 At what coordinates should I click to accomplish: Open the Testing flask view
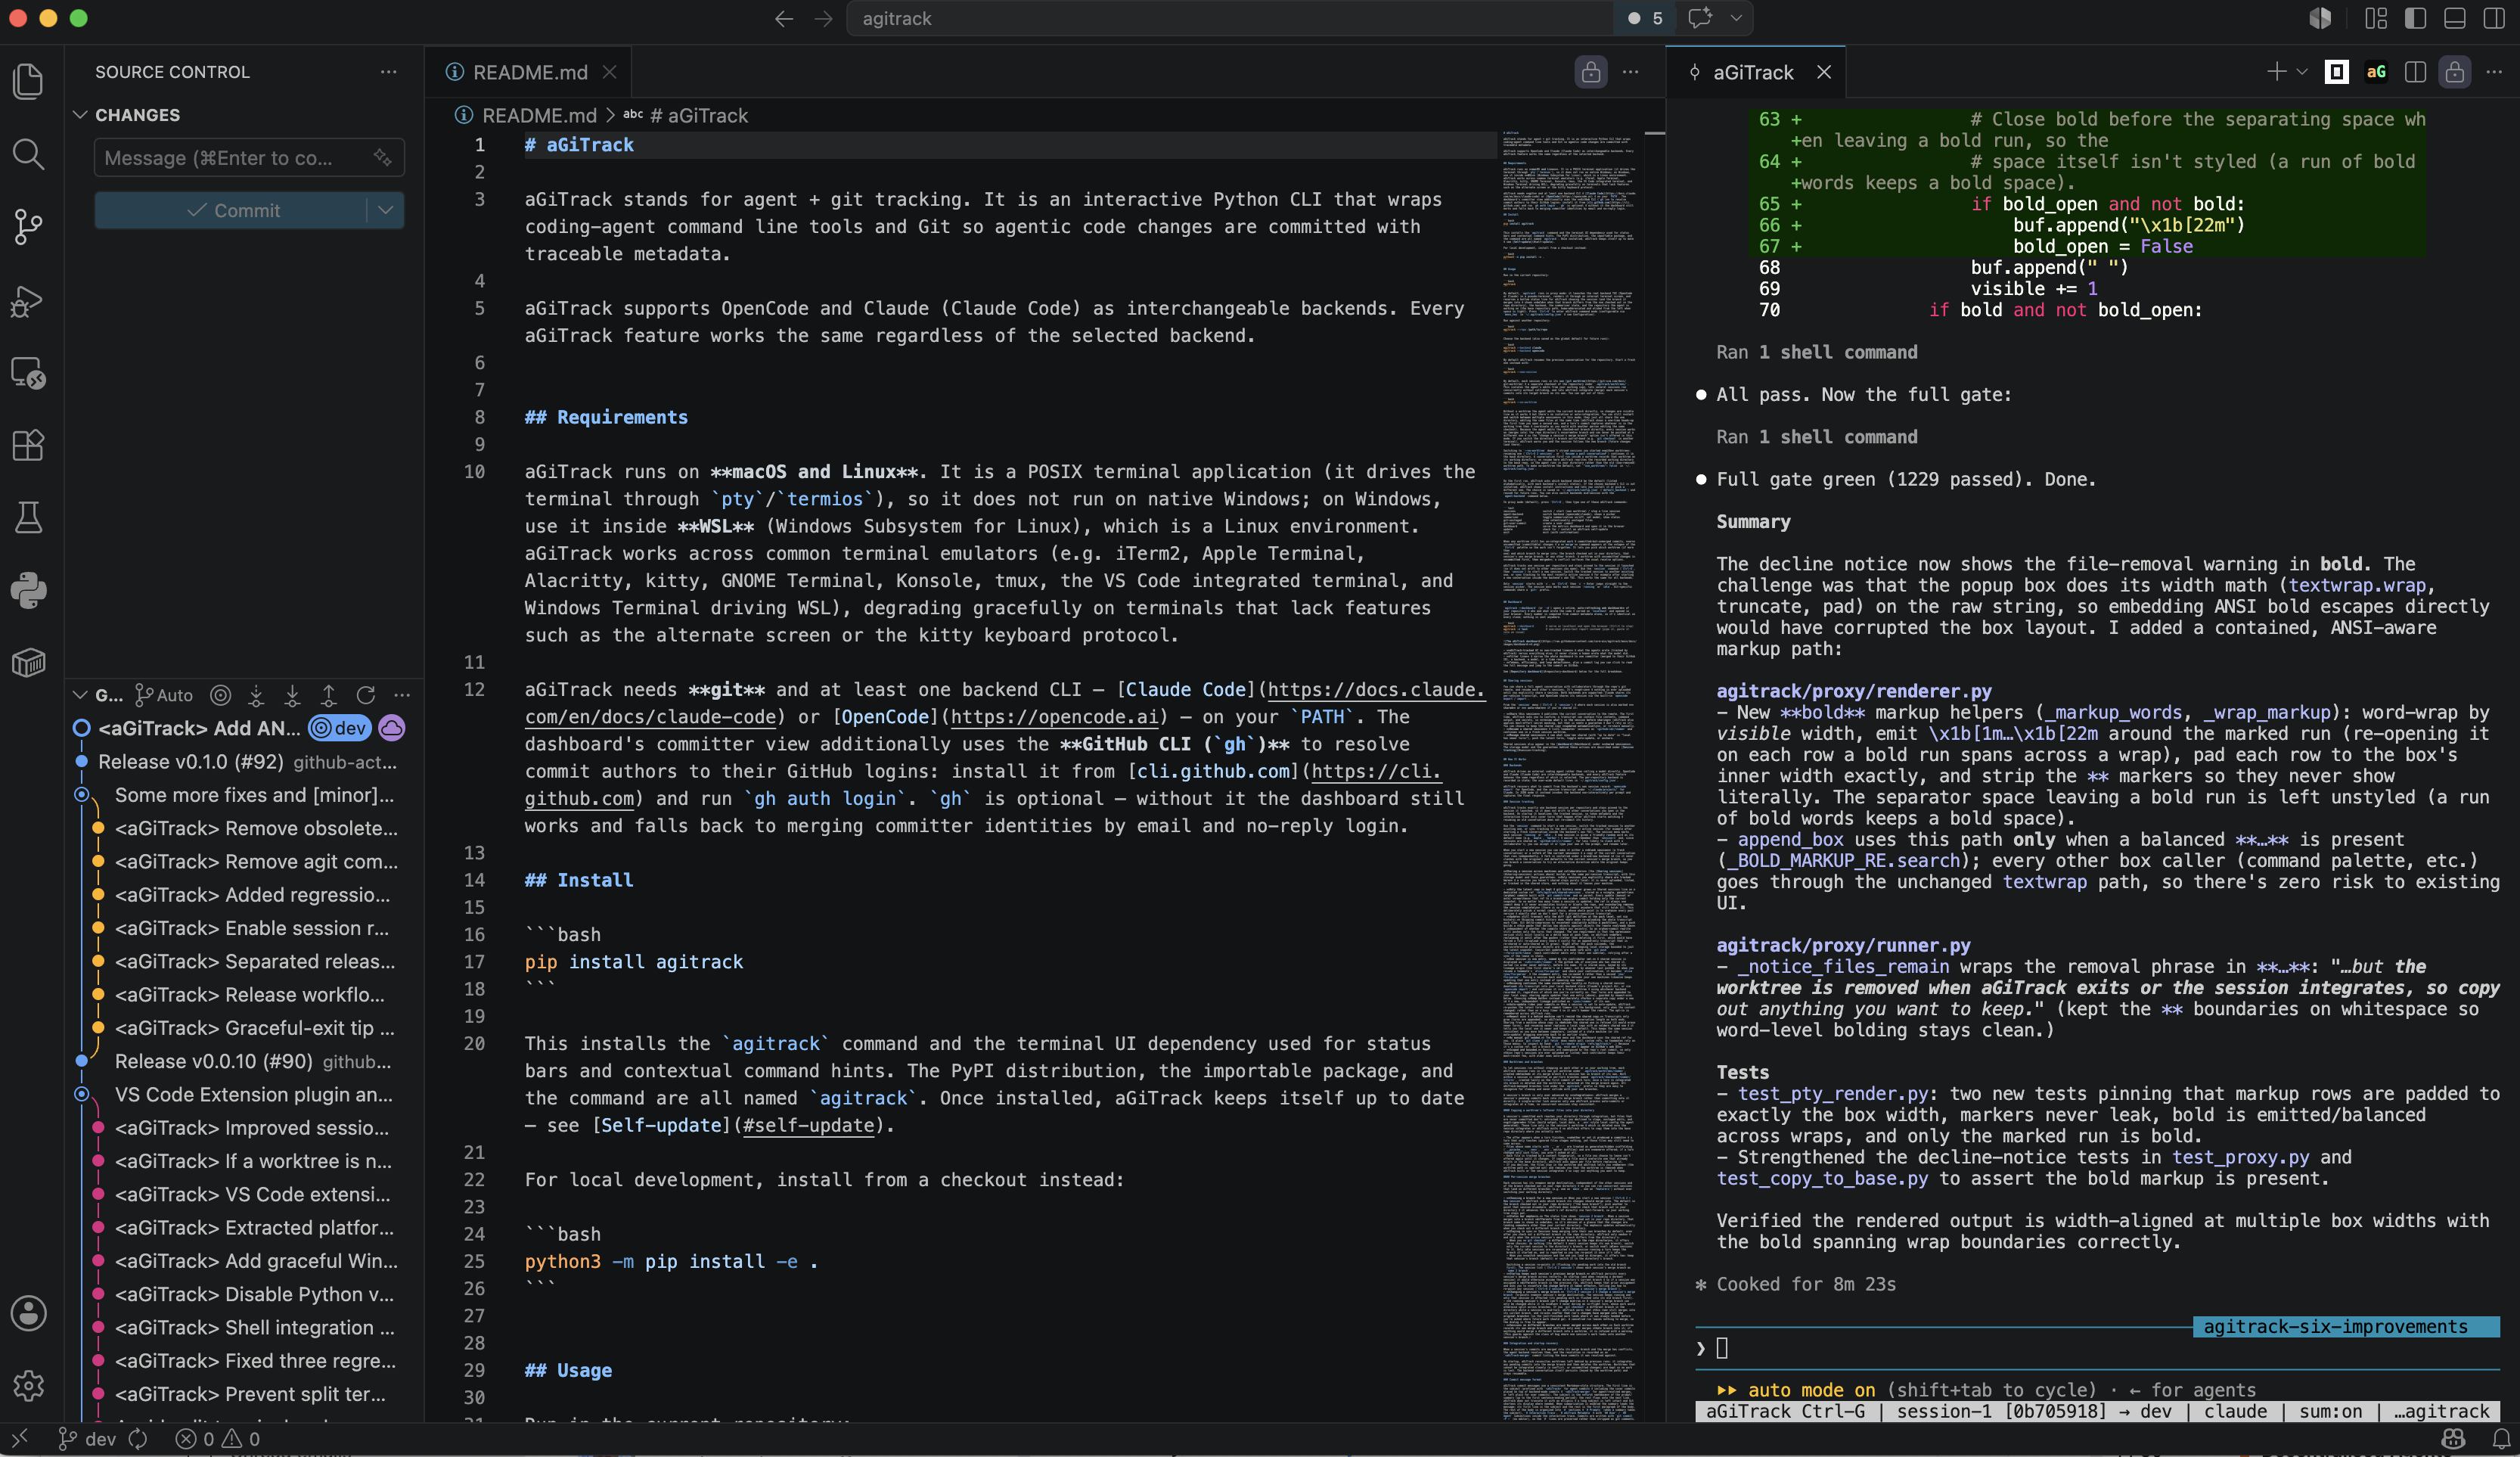[x=28, y=518]
